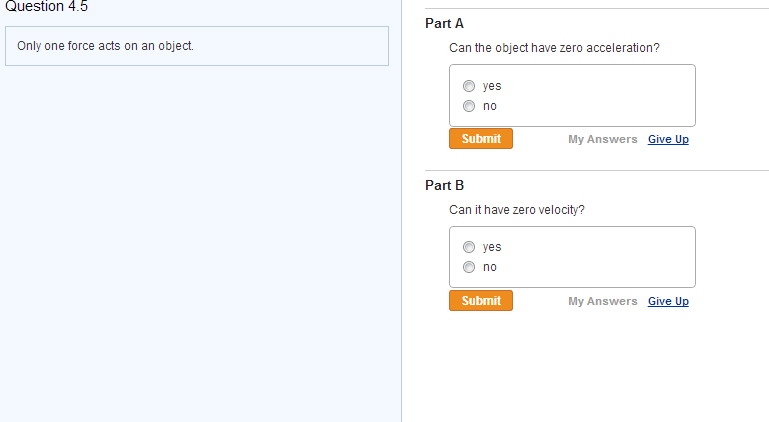
Task: Select the yes radio button in Part A
Action: (x=469, y=86)
